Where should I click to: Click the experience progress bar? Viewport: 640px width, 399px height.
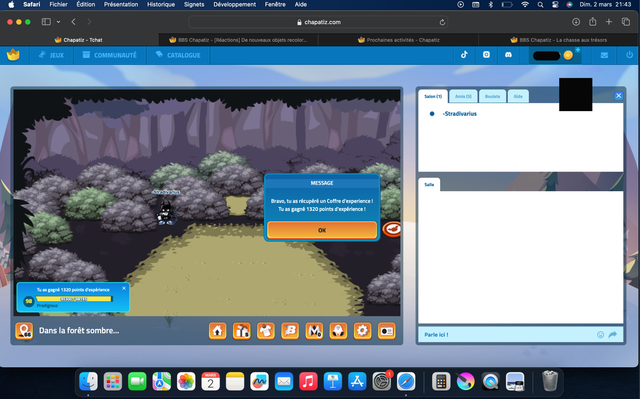(74, 299)
